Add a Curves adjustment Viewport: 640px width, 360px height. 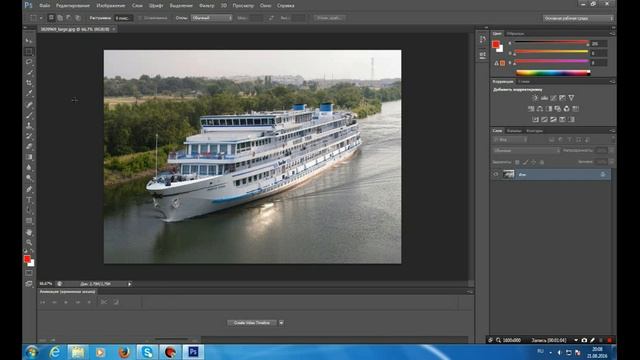[553, 98]
